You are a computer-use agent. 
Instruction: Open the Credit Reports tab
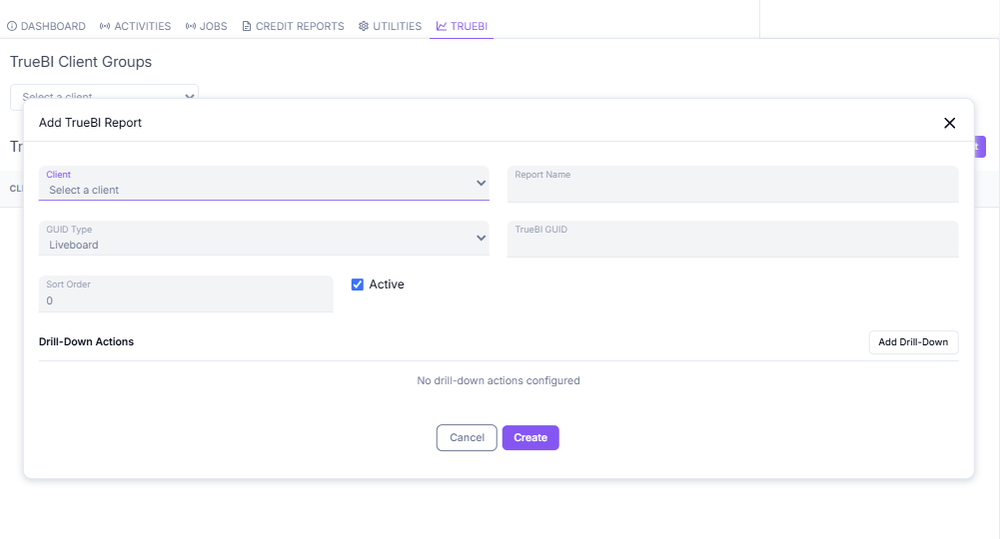point(293,26)
